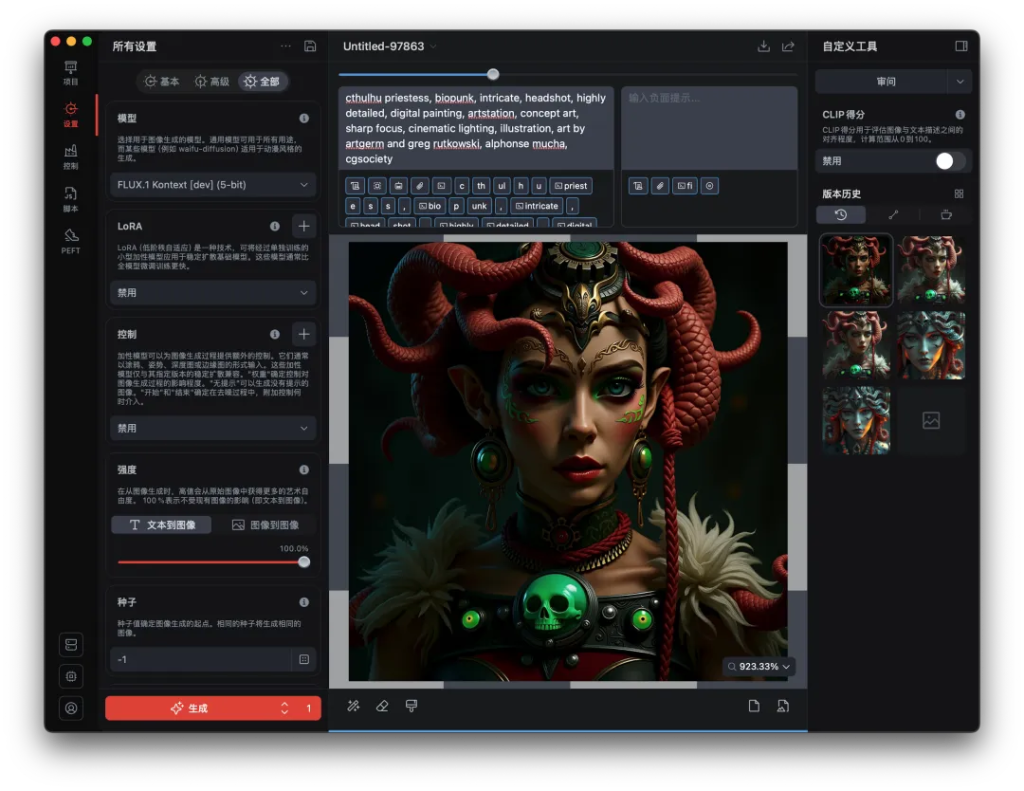Screen dimensions: 1024x791
Task: Go to the 控制 sidebar section
Action: pyautogui.click(x=71, y=157)
